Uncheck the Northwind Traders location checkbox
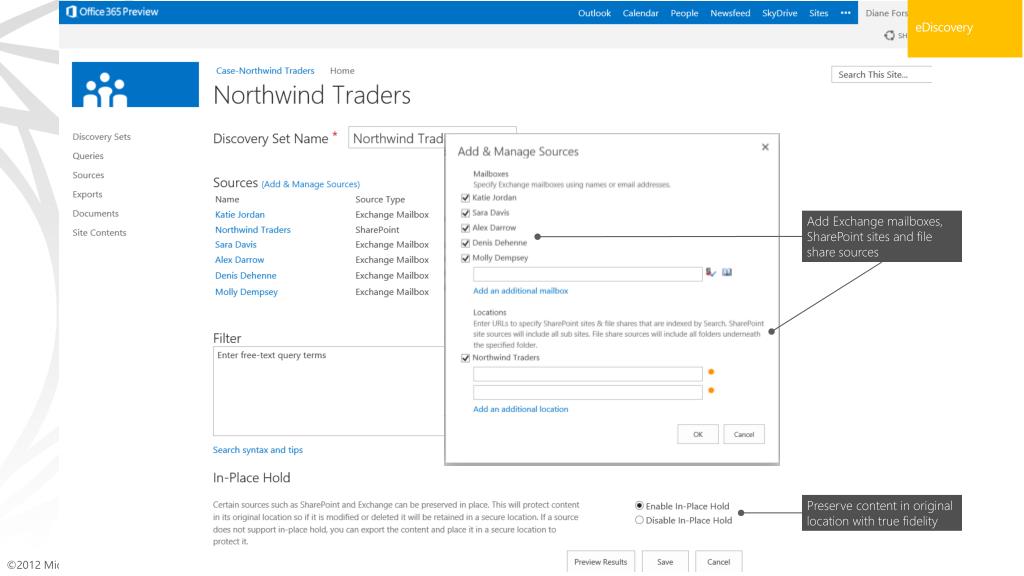The height and width of the screenshot is (576, 1024). point(465,358)
